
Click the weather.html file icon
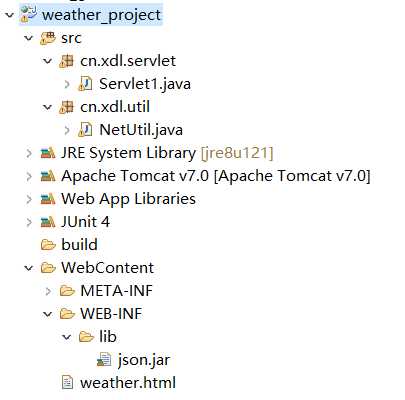point(67,383)
